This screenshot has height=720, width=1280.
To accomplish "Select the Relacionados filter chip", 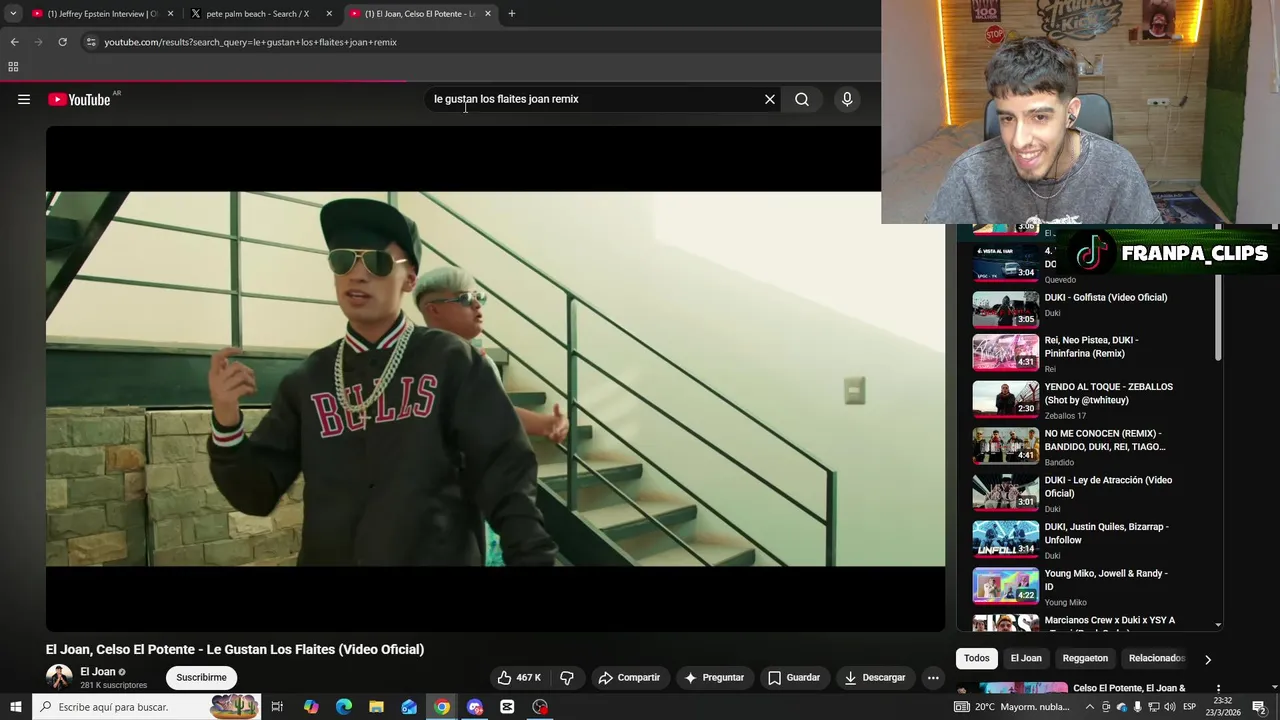I will (x=1156, y=658).
